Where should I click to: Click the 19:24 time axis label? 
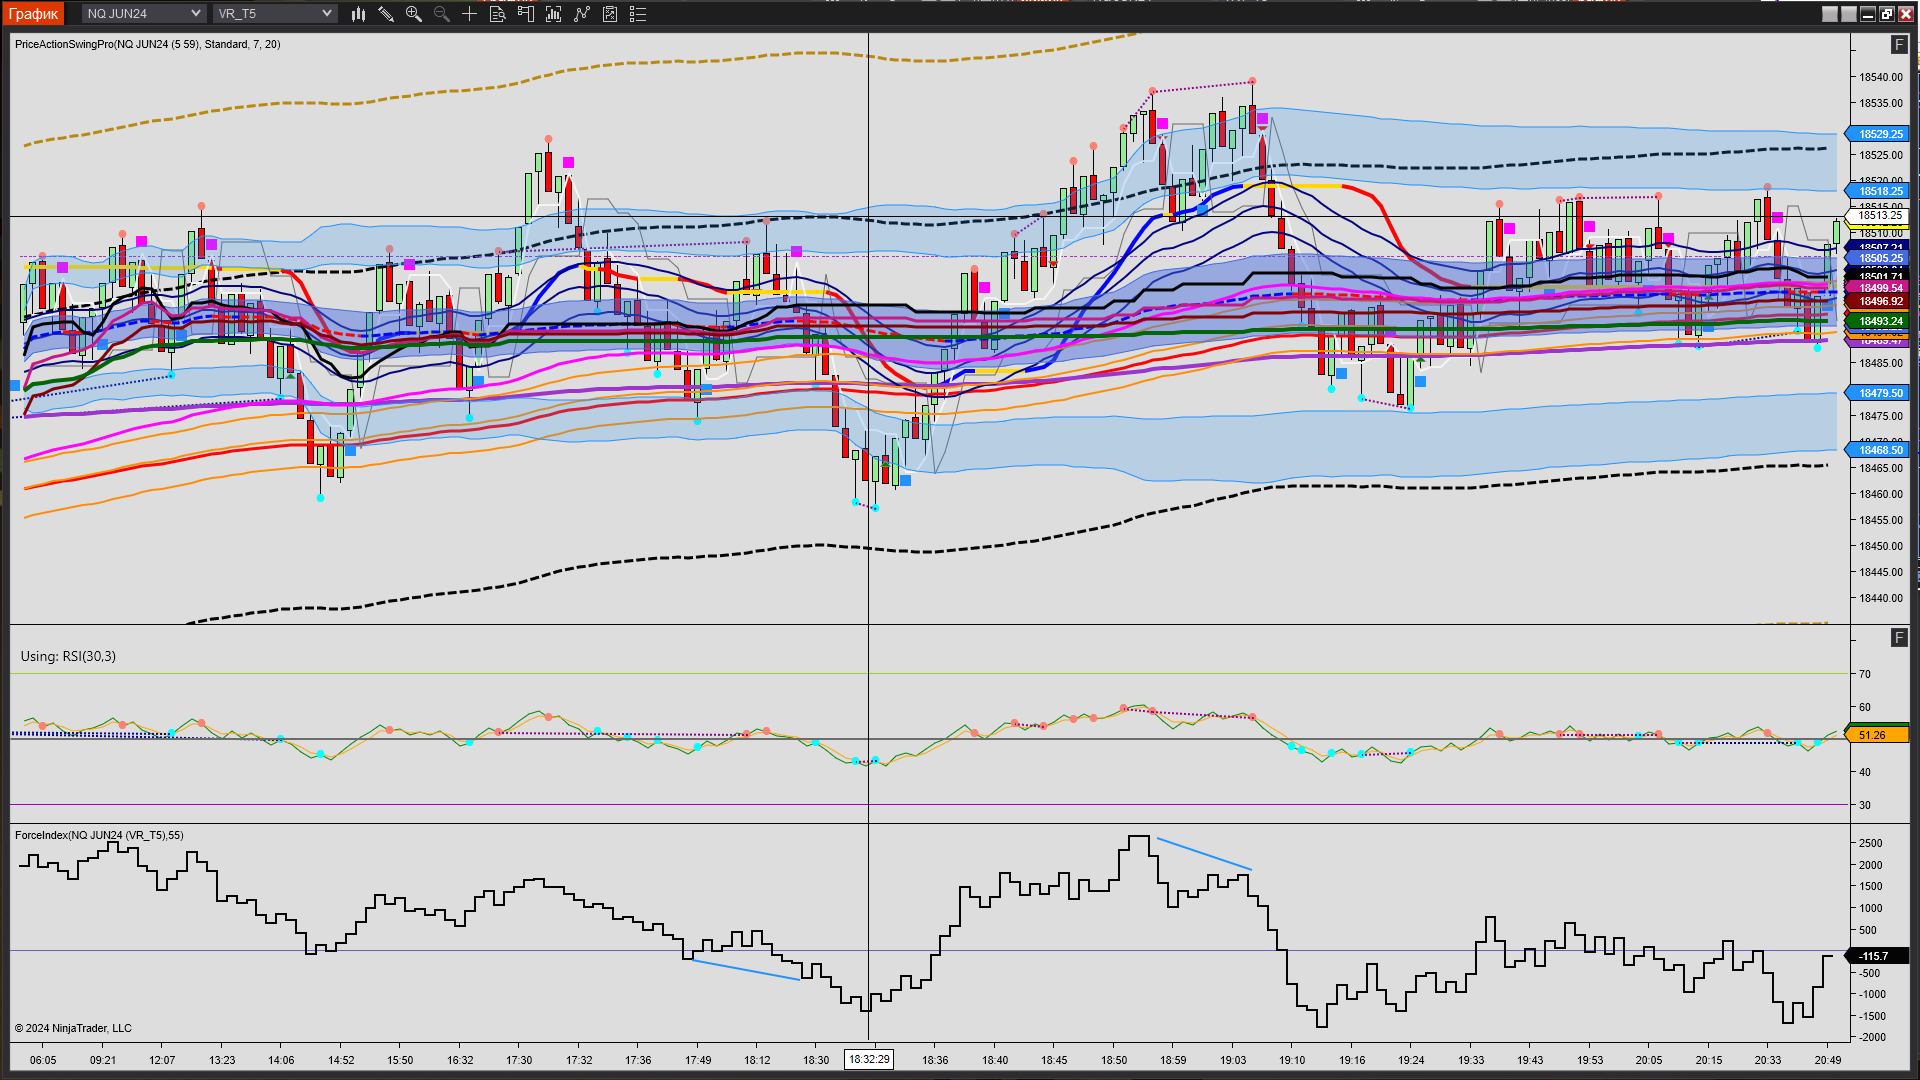pos(1411,1060)
